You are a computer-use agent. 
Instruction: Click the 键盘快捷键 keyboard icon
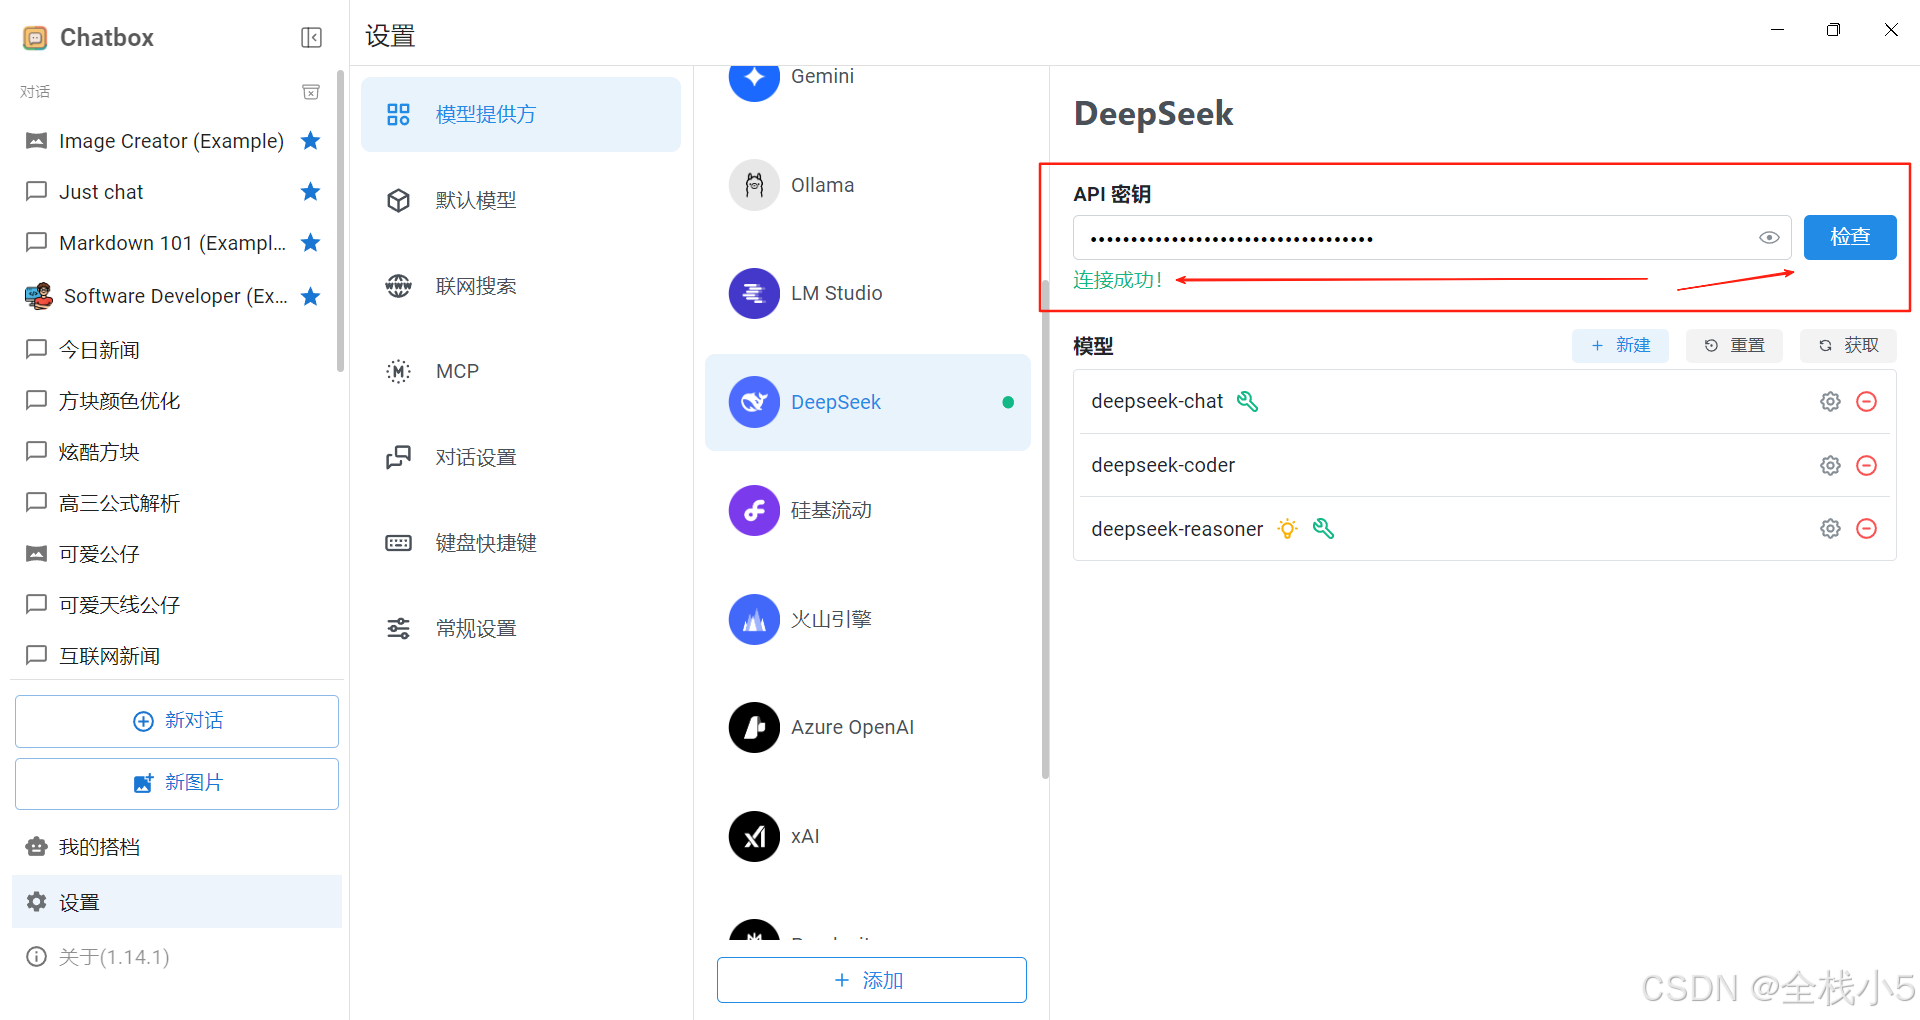click(398, 543)
